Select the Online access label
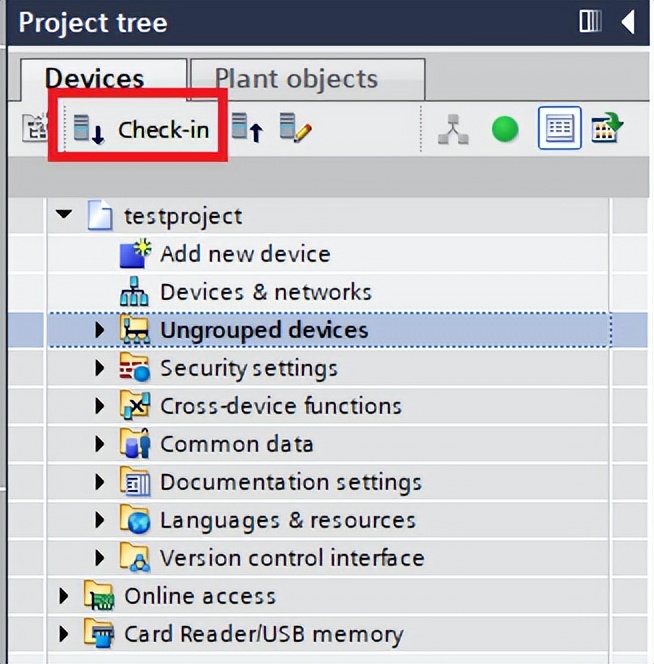The width and height of the screenshot is (654, 664). pos(200,596)
